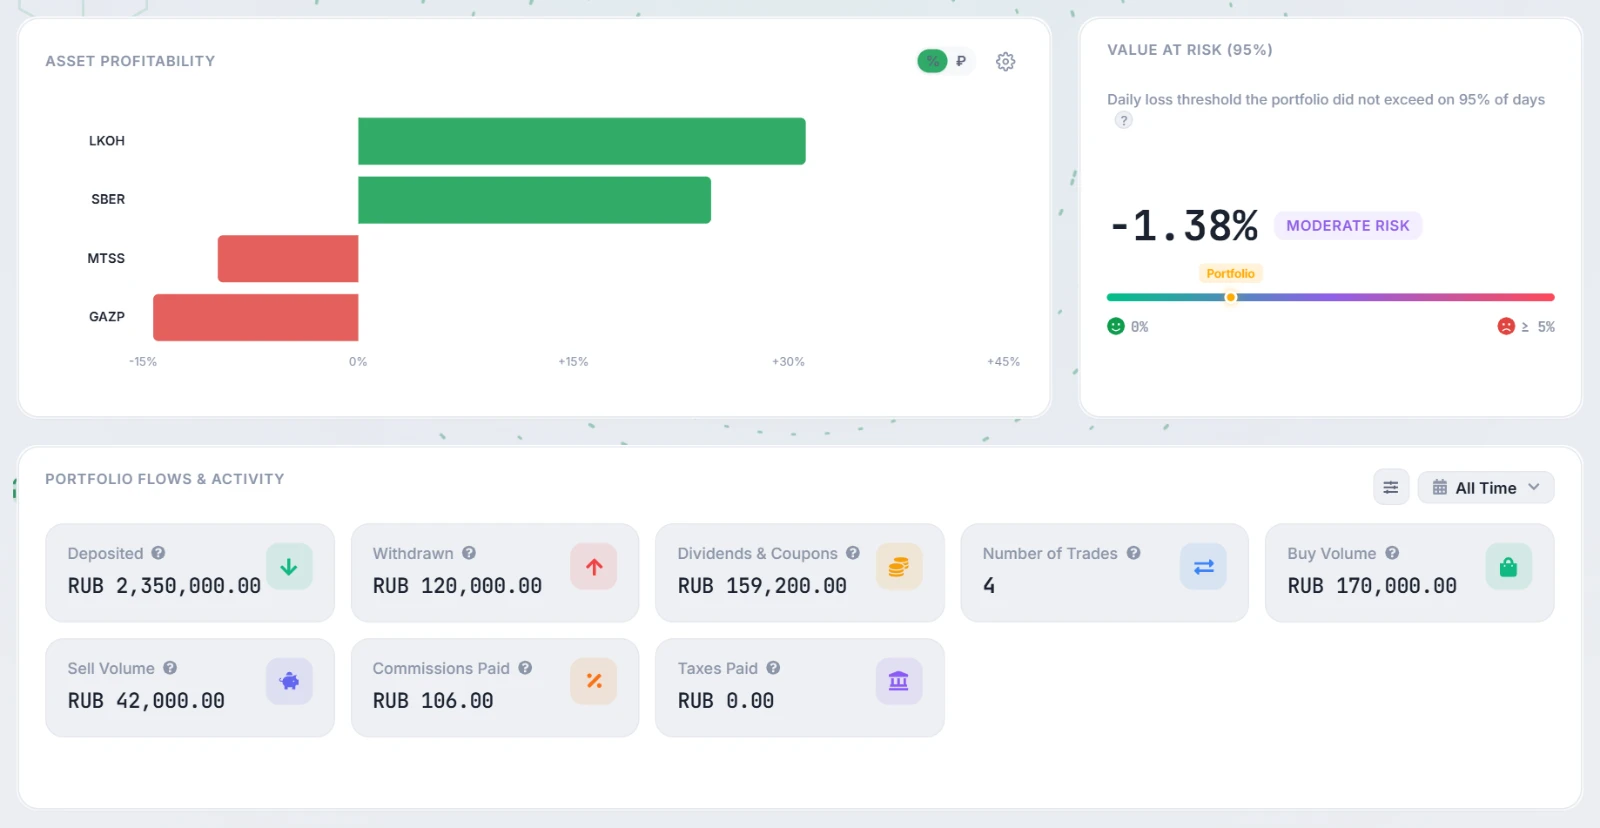Open Value at Risk help question mark
Image resolution: width=1600 pixels, height=828 pixels.
tap(1124, 120)
